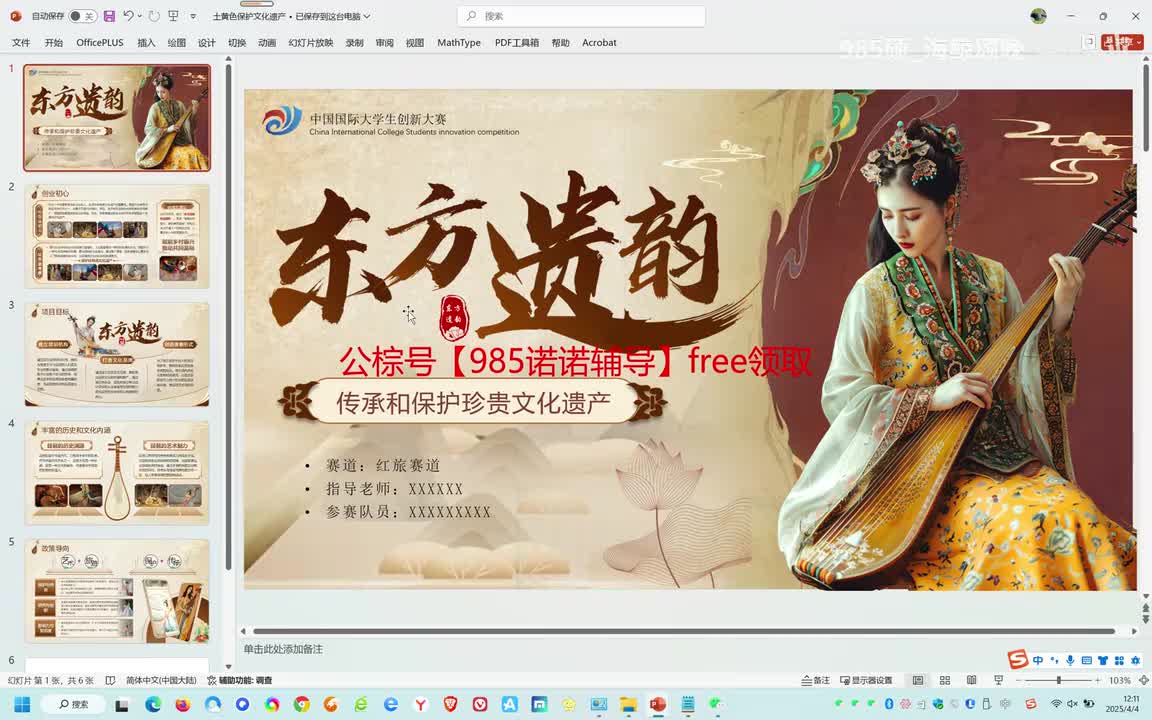Click the 简体中文(中国大陆) language indicator

coord(161,680)
